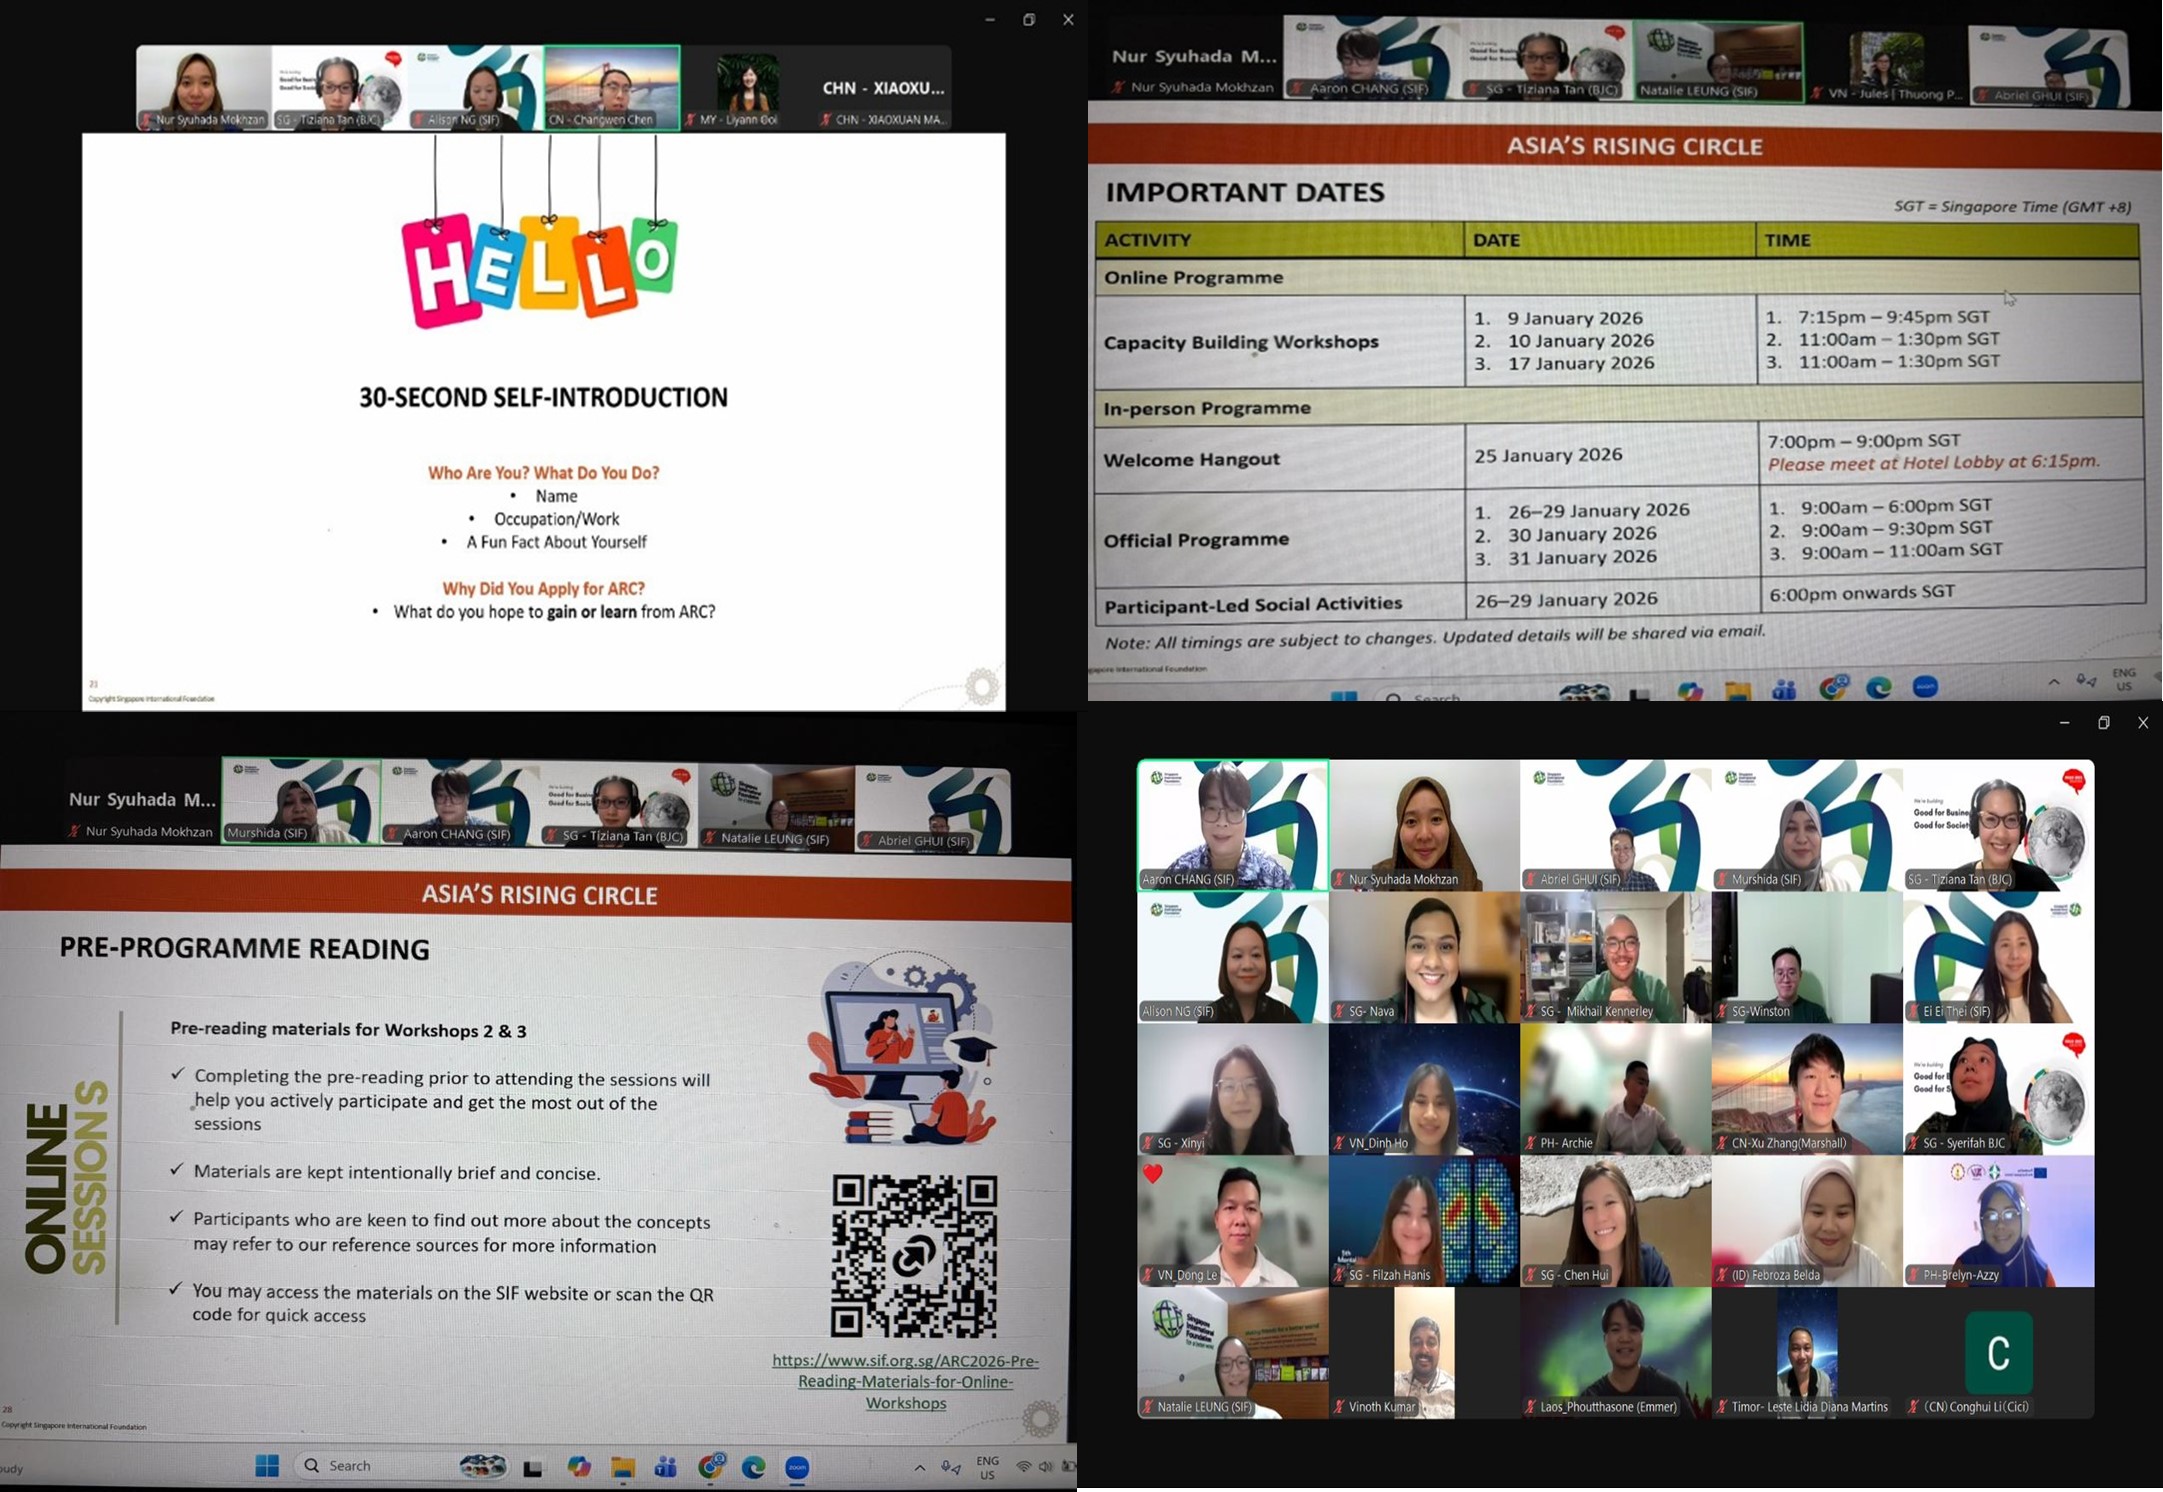Viewport: 2163px width, 1492px height.
Task: Select SG-Winston's gallery tile
Action: (1807, 957)
